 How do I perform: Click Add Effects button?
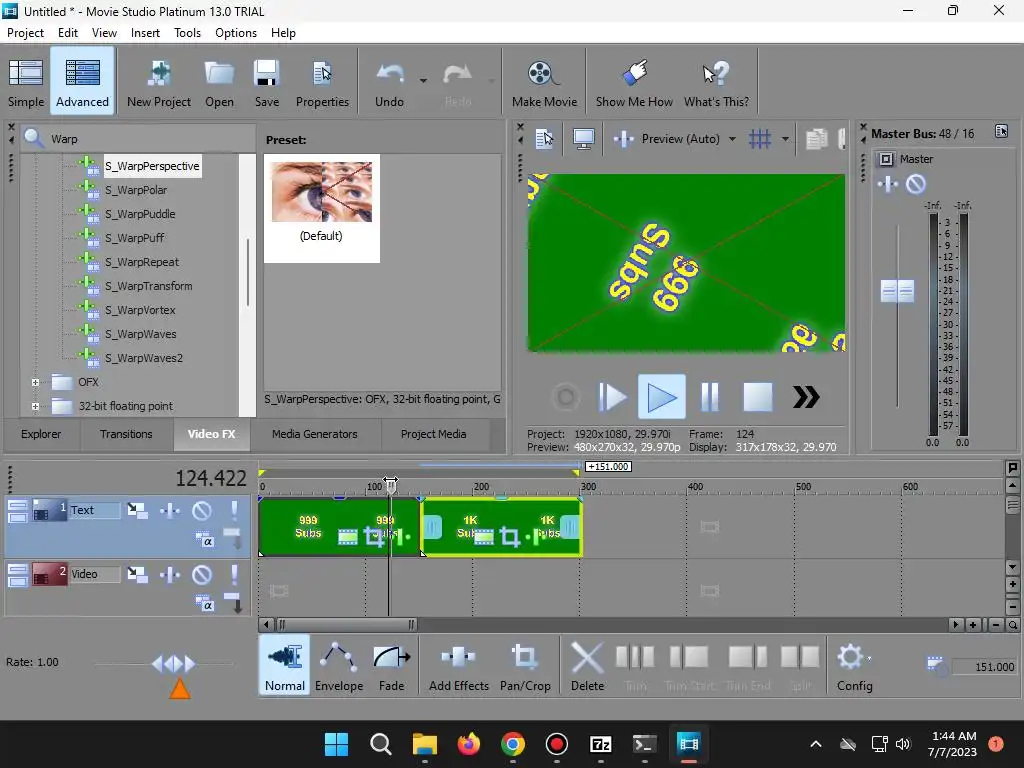458,666
